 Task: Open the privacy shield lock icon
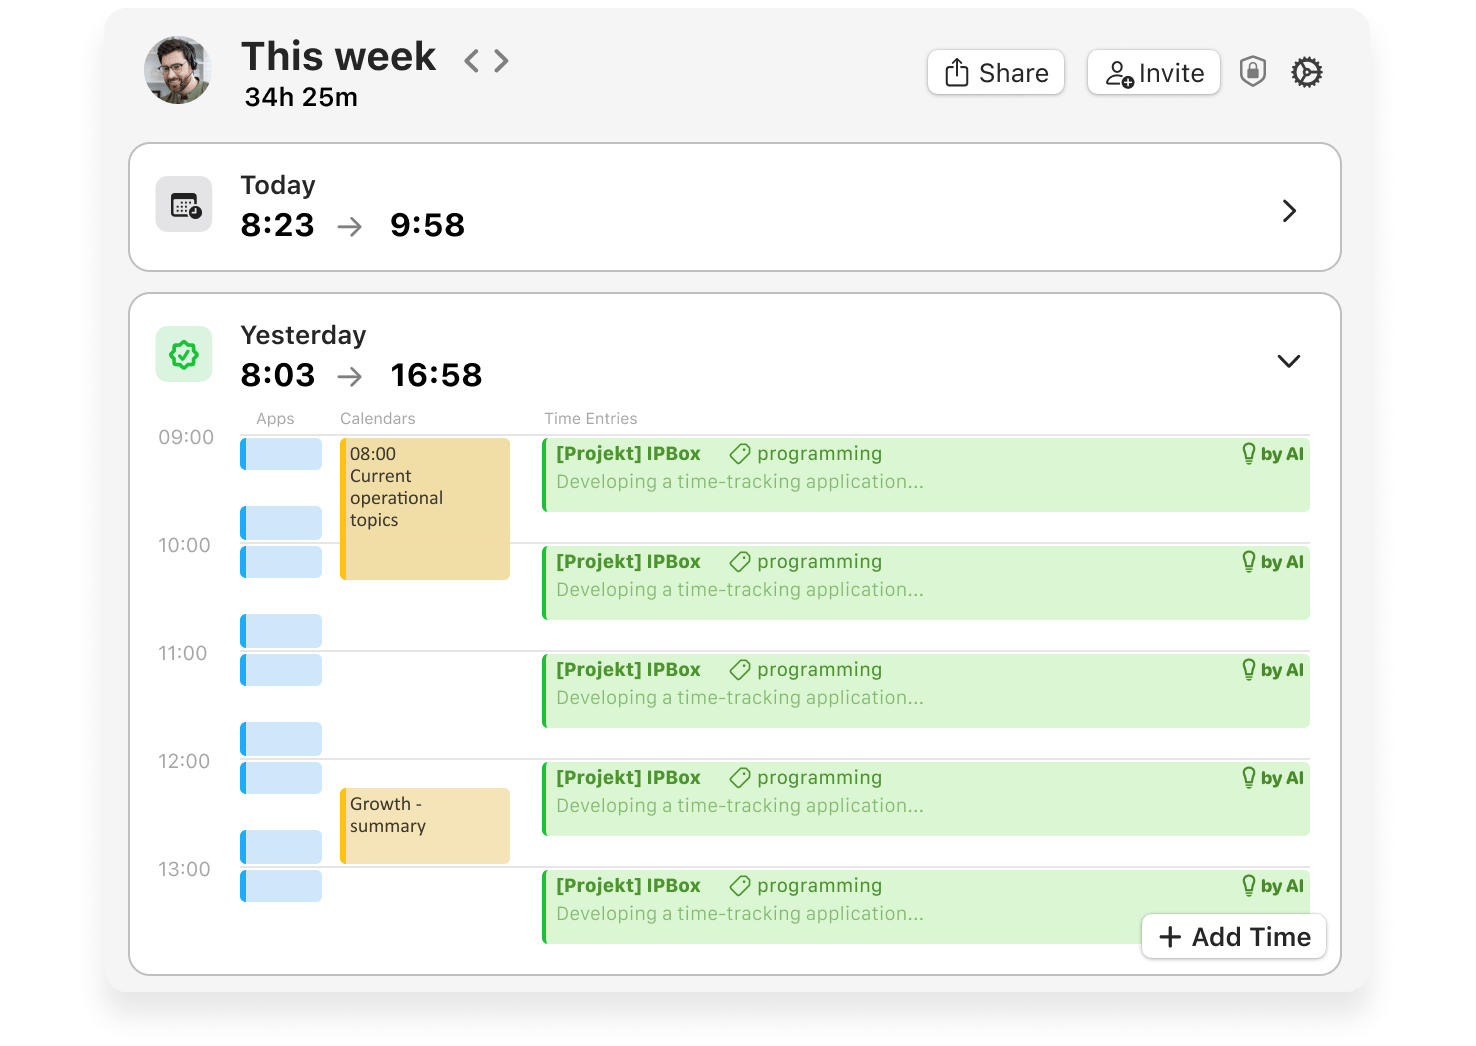pyautogui.click(x=1252, y=72)
